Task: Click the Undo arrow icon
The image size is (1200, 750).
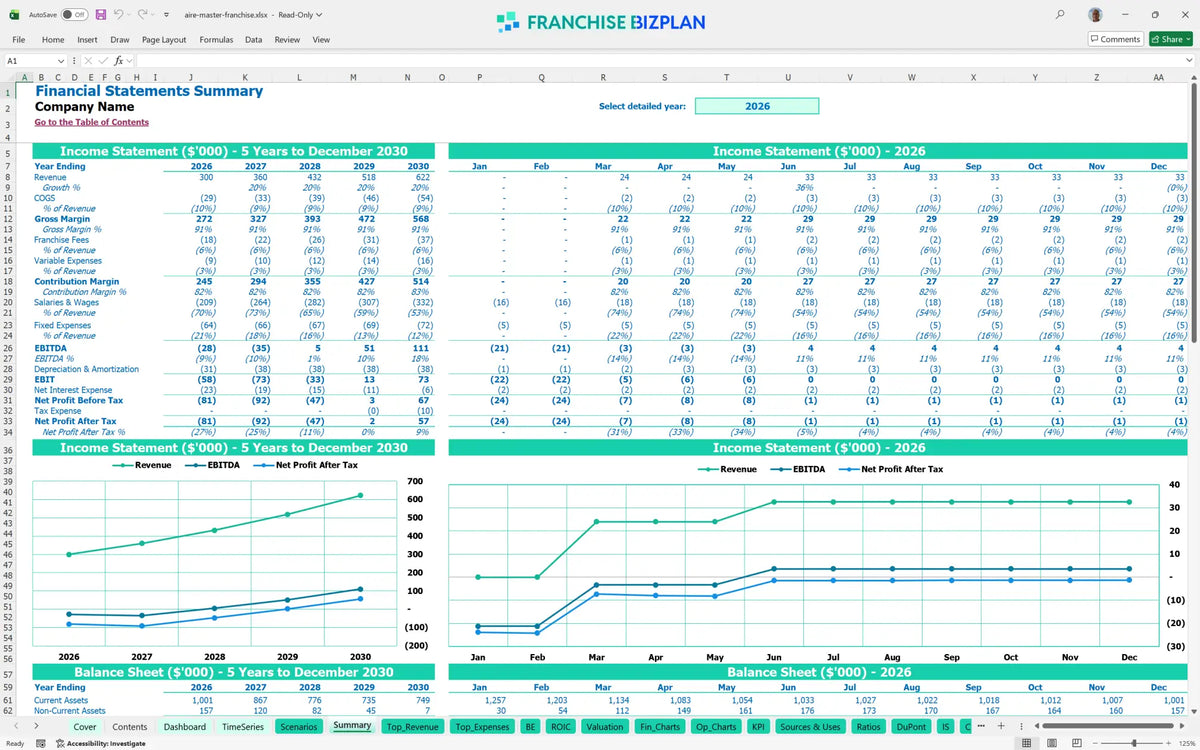Action: click(x=119, y=16)
